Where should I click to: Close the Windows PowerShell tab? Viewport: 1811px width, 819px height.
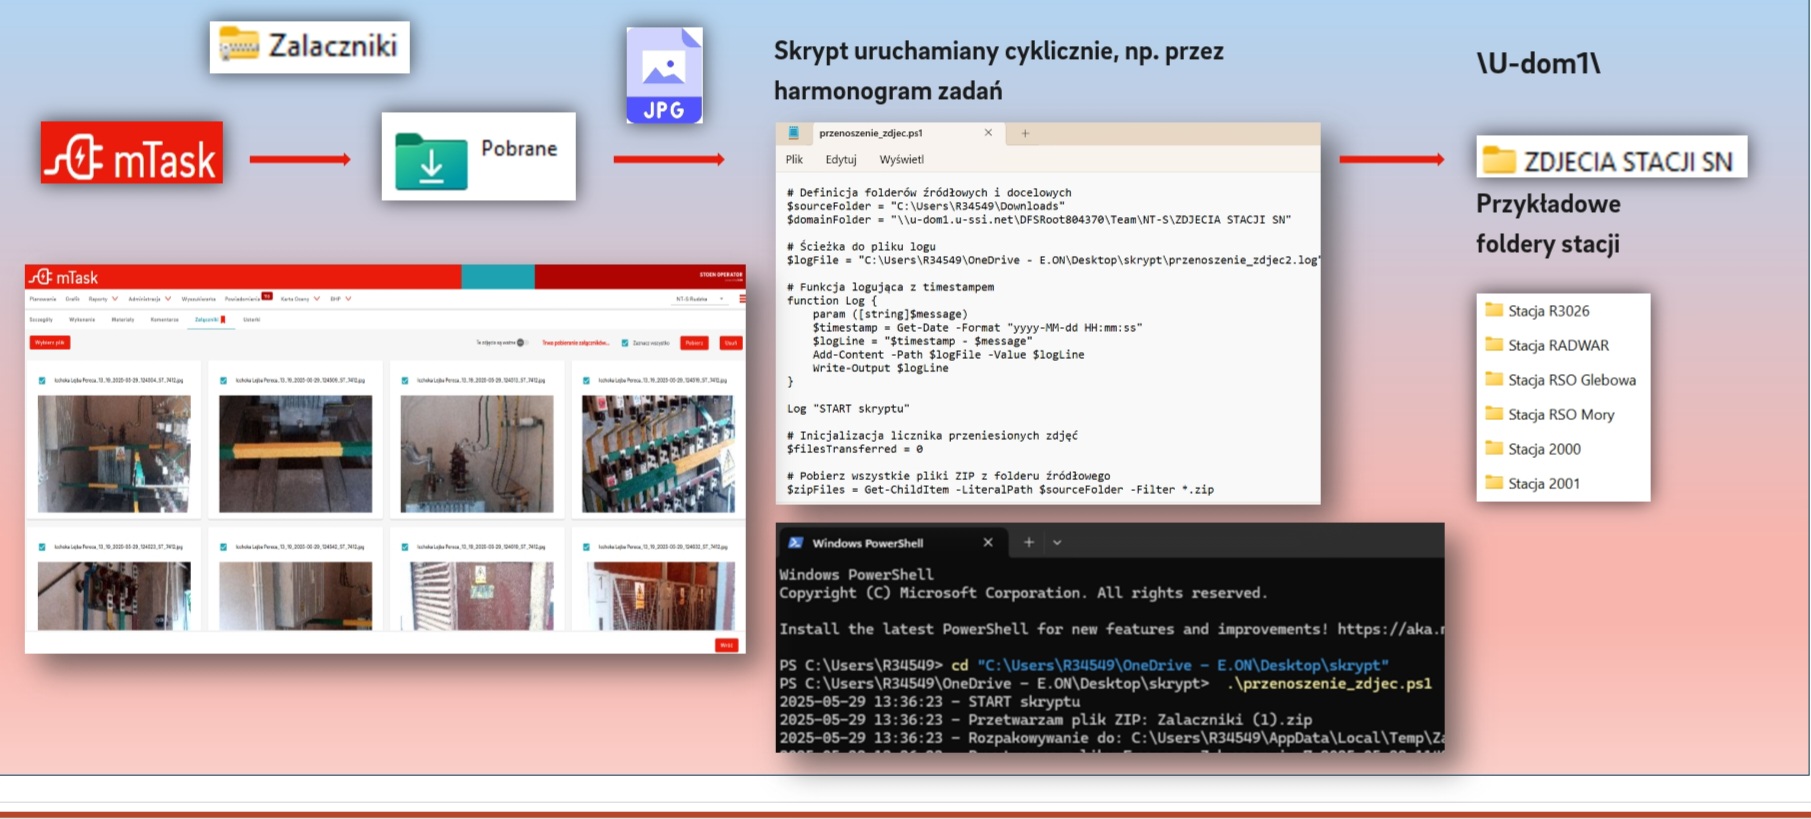[x=988, y=542]
